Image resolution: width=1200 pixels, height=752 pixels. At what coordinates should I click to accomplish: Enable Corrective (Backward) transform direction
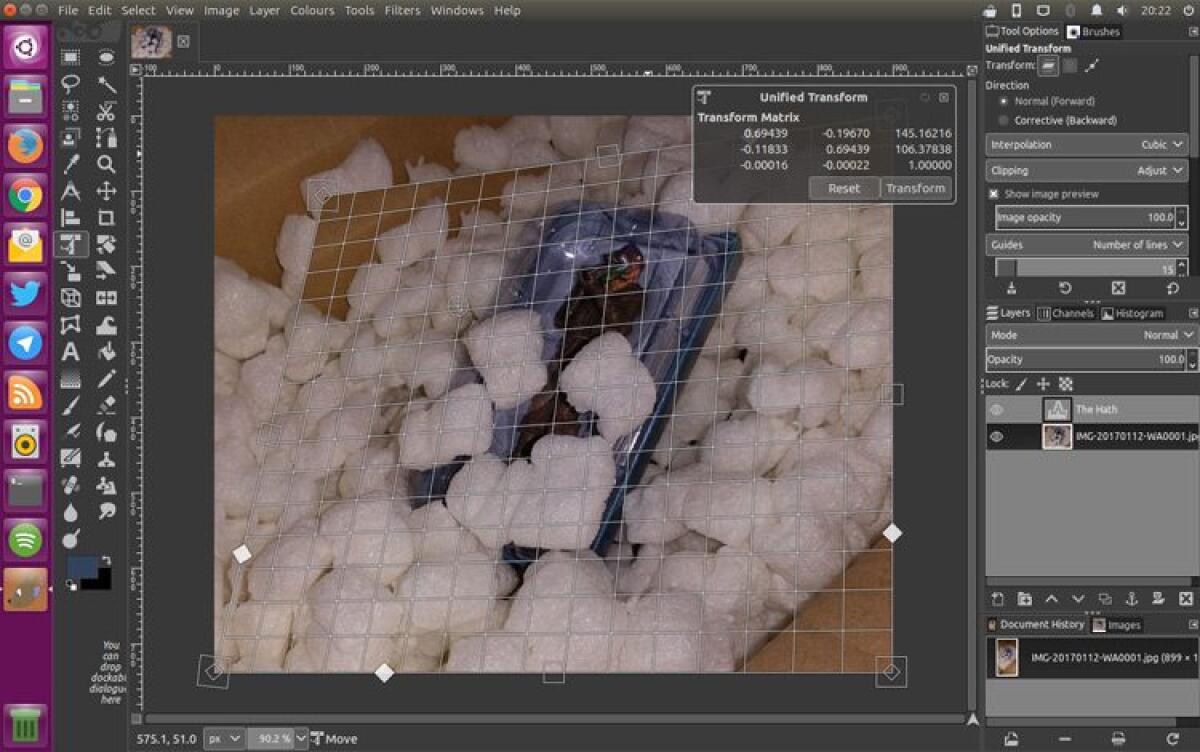[1003, 120]
